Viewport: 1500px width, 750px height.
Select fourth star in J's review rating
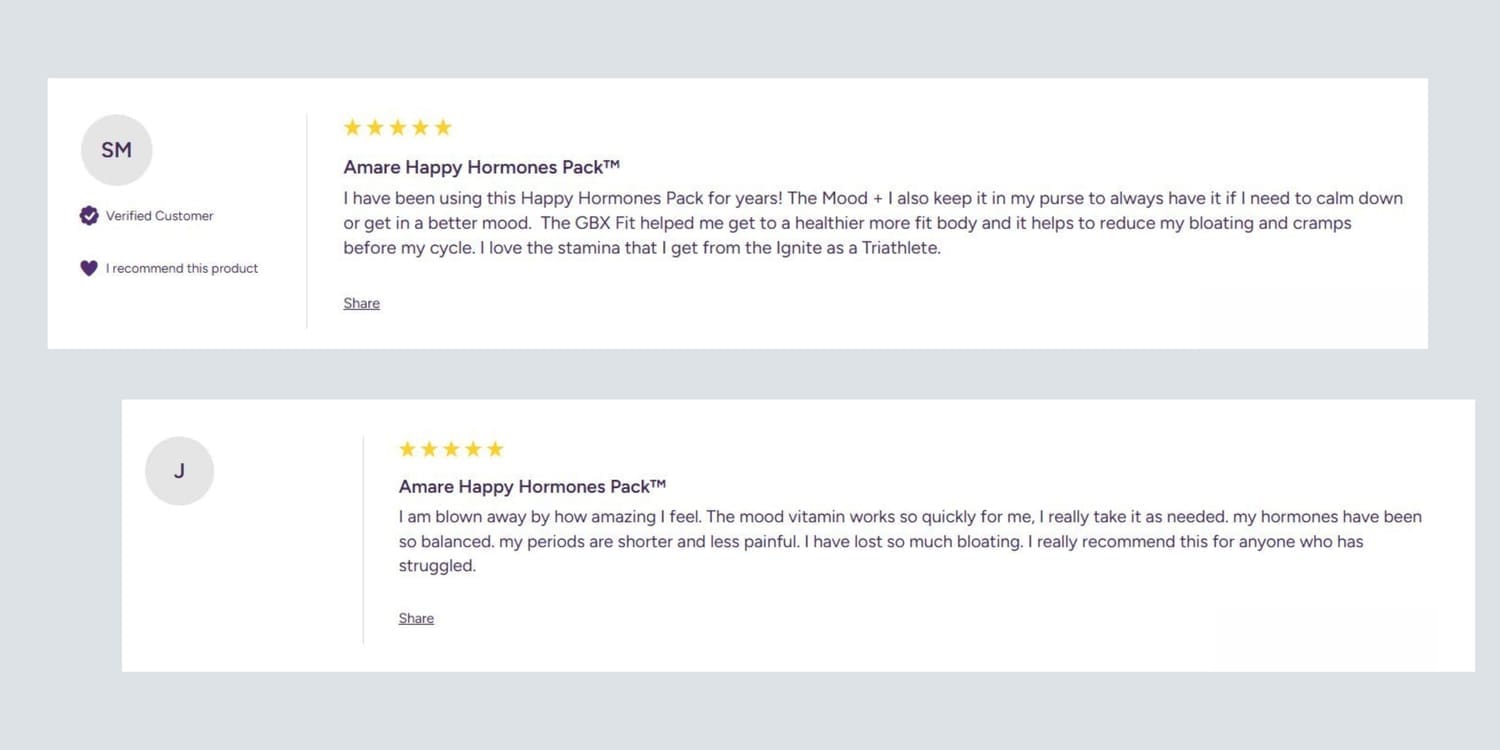click(473, 449)
